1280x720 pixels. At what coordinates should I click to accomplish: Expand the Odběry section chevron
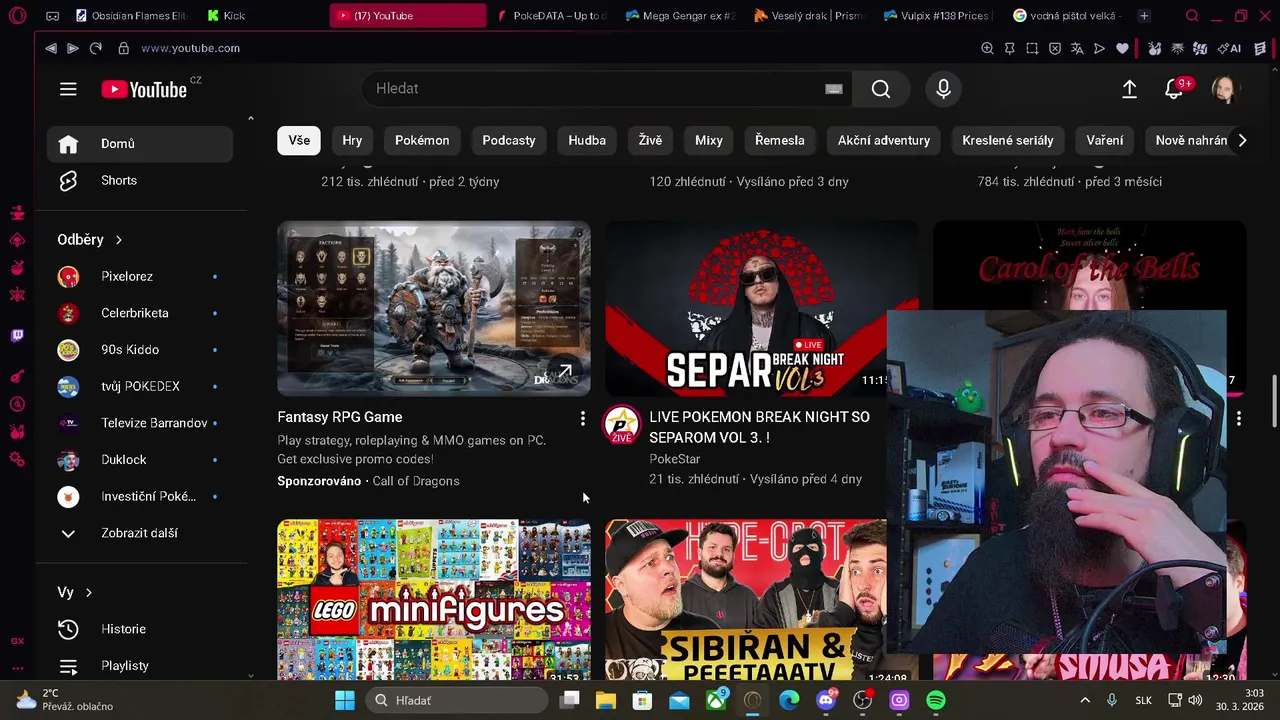point(118,240)
